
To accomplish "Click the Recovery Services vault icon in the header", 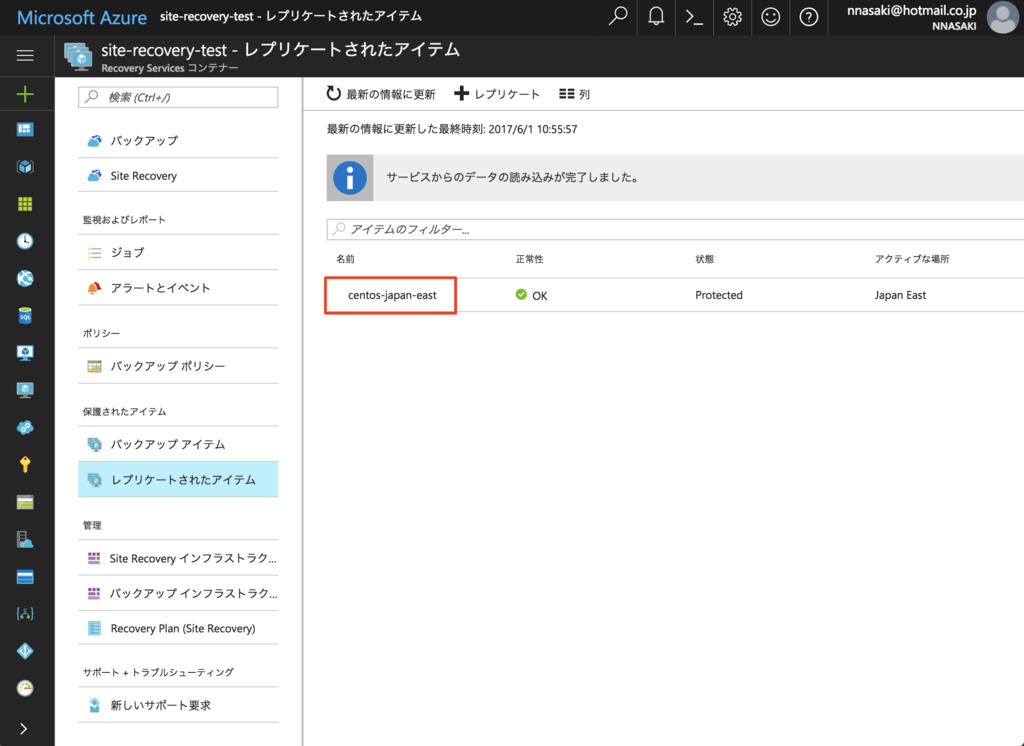I will (78, 56).
